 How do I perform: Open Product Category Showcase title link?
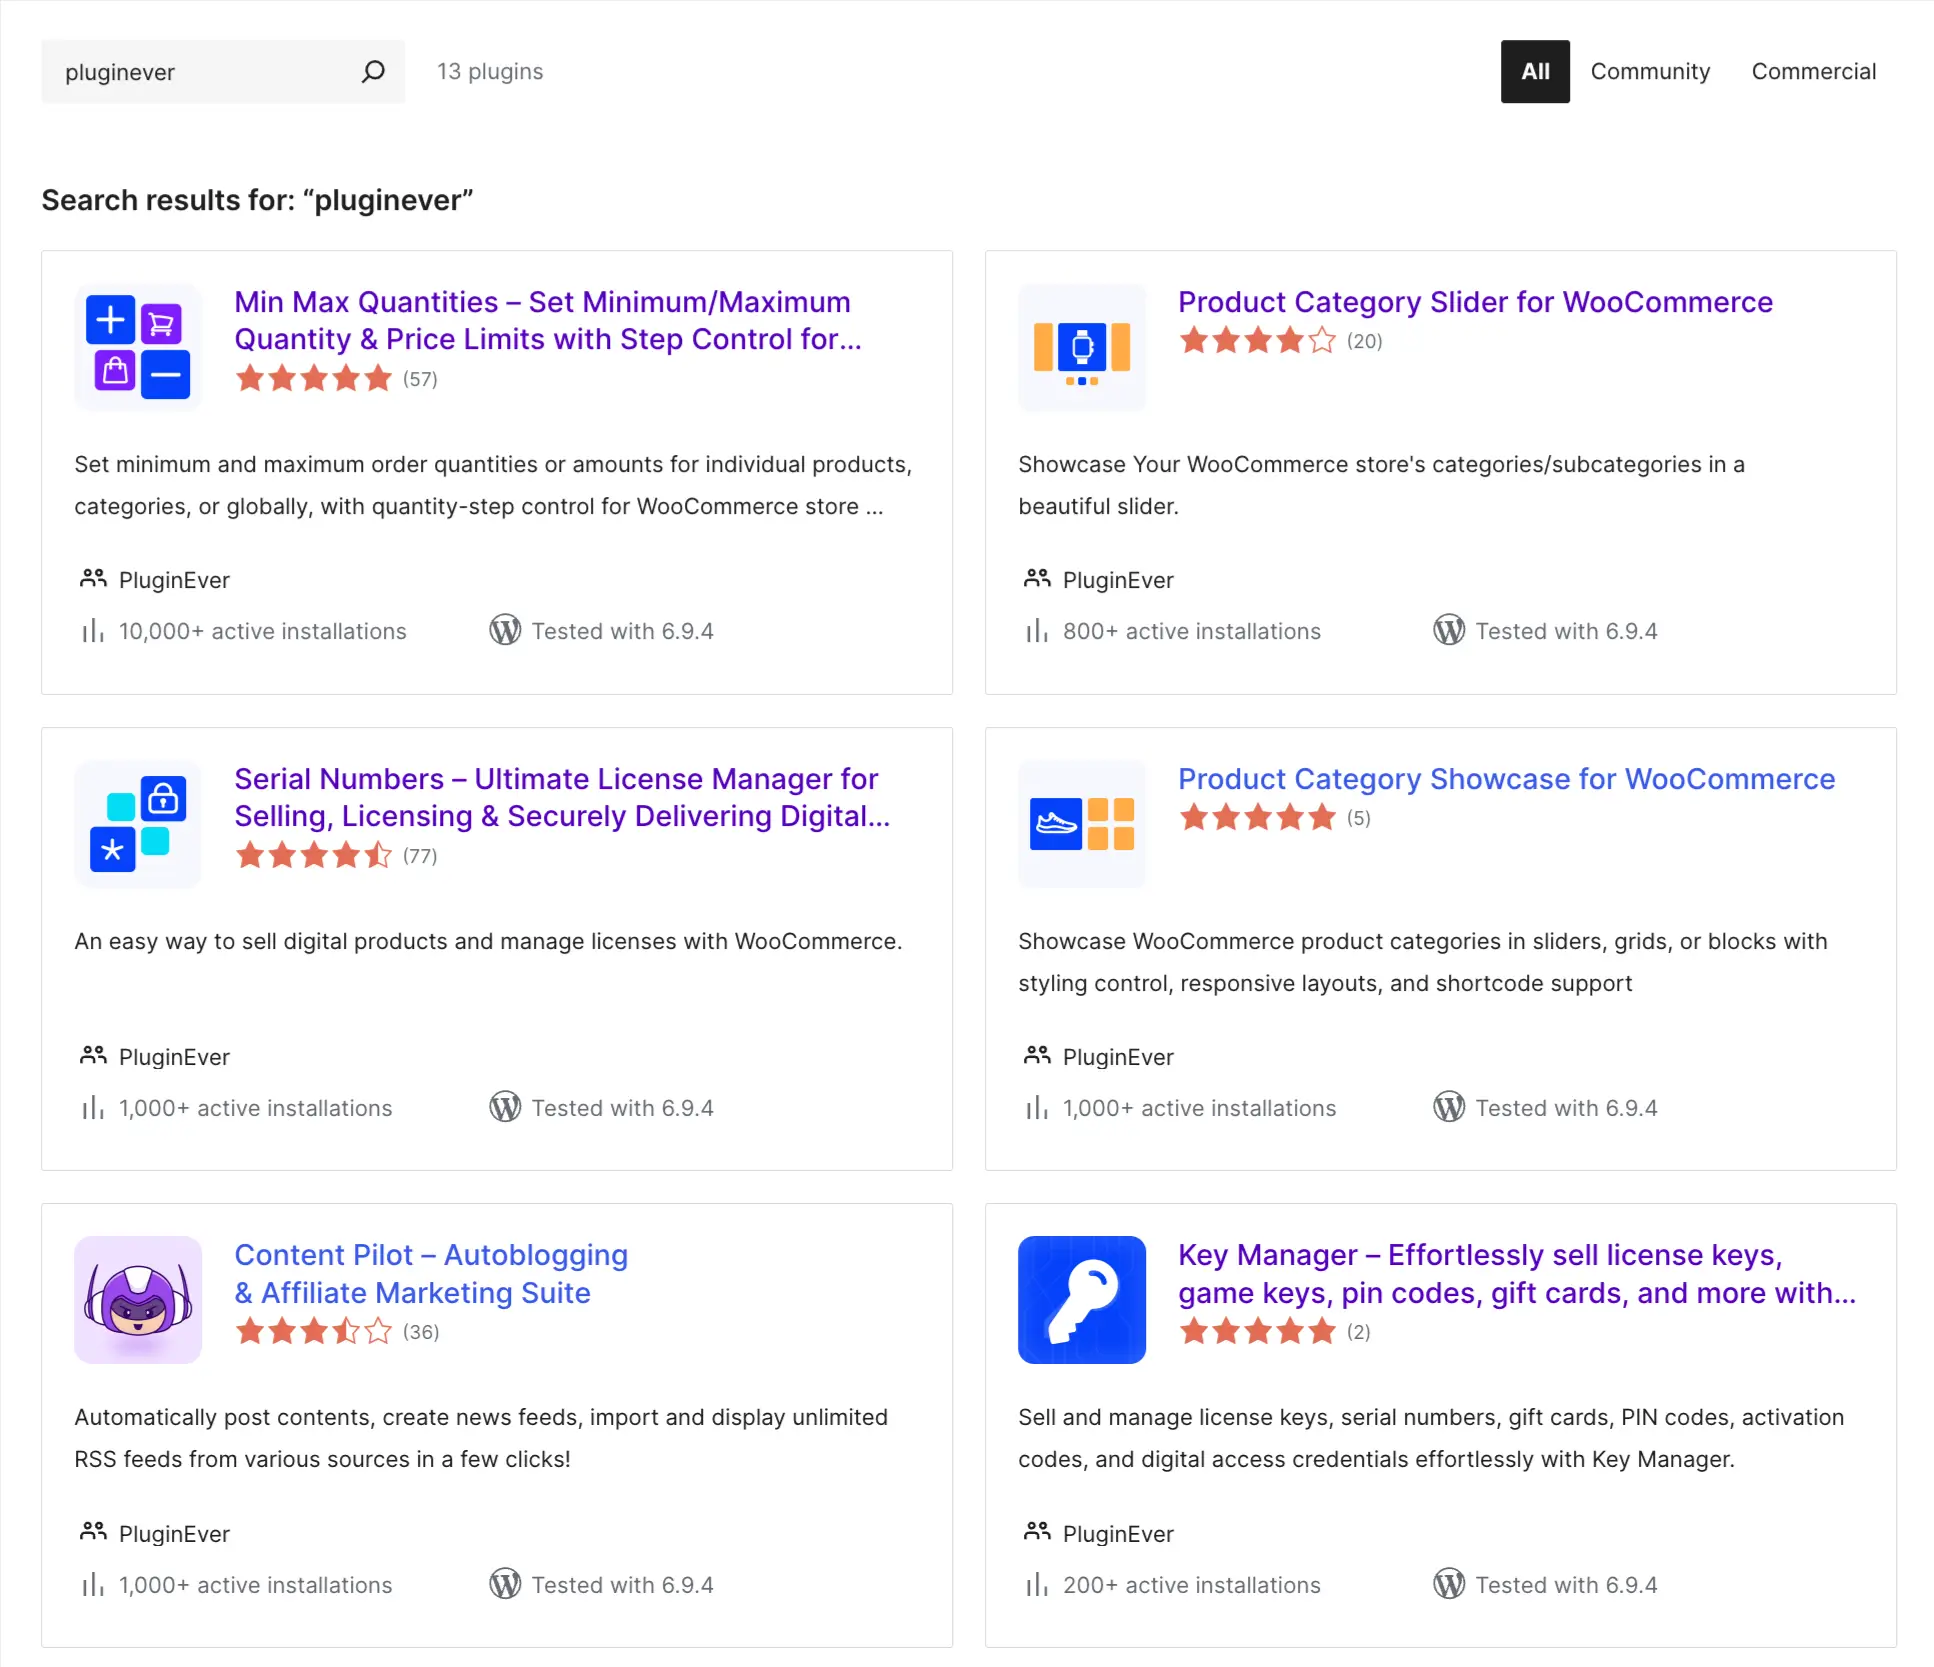coord(1506,779)
